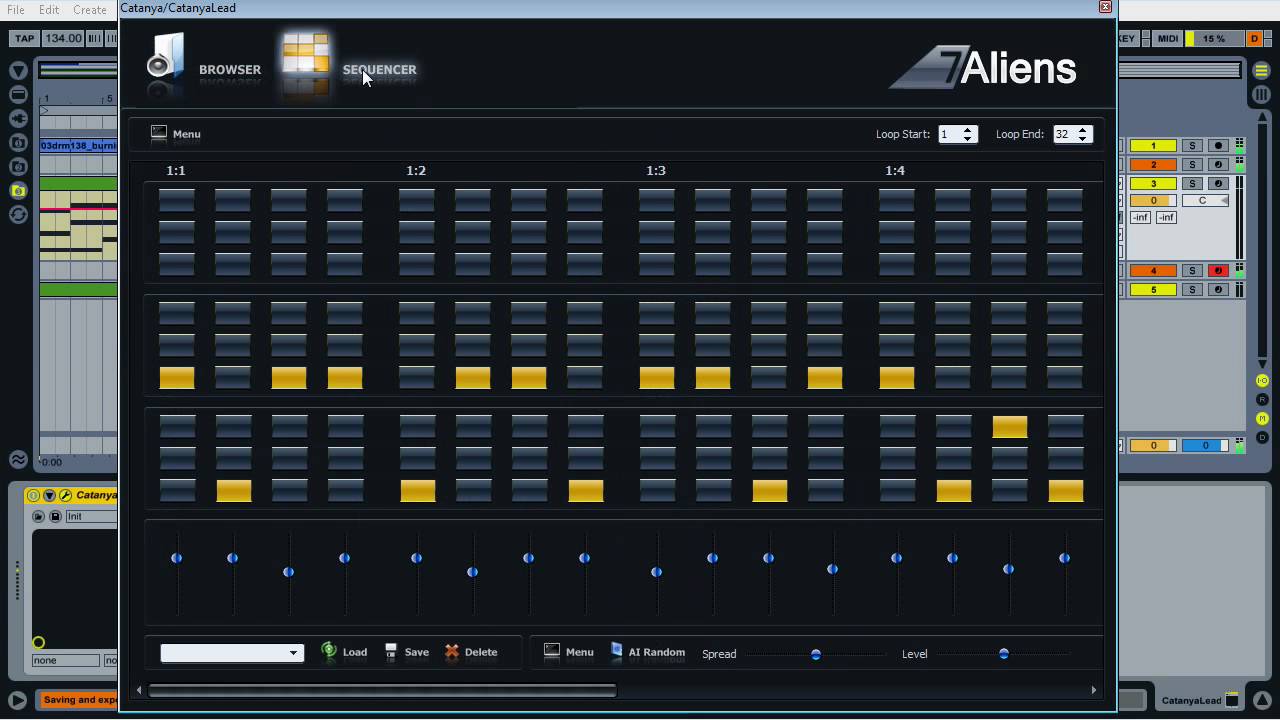1280x720 pixels.
Task: Toggle the browser show/hide triangle icon
Action: point(18,70)
